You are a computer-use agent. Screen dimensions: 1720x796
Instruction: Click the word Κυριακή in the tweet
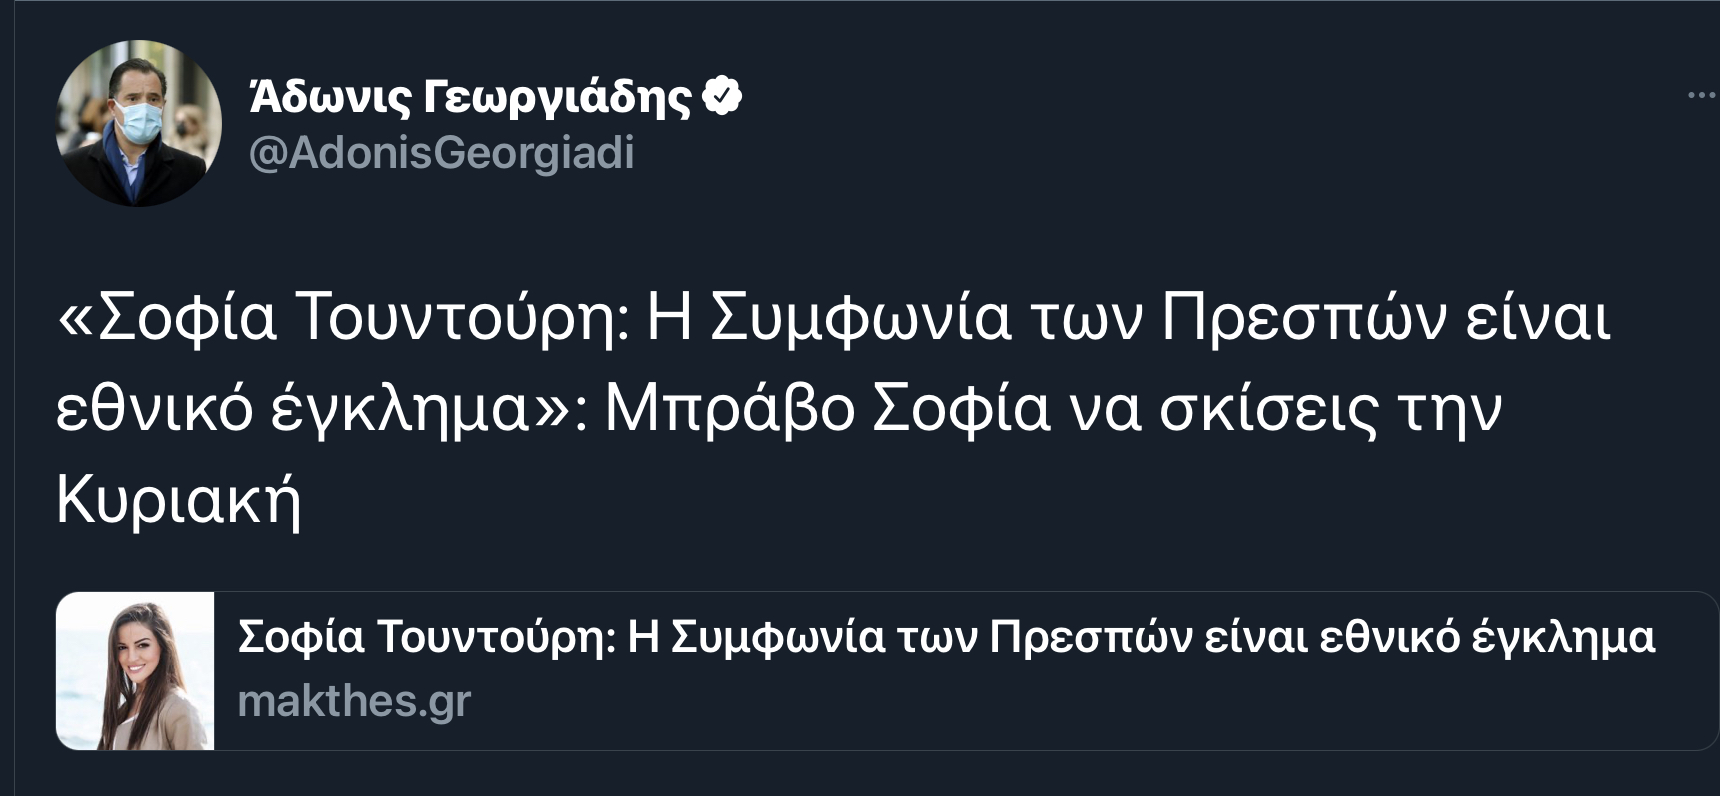tap(179, 499)
